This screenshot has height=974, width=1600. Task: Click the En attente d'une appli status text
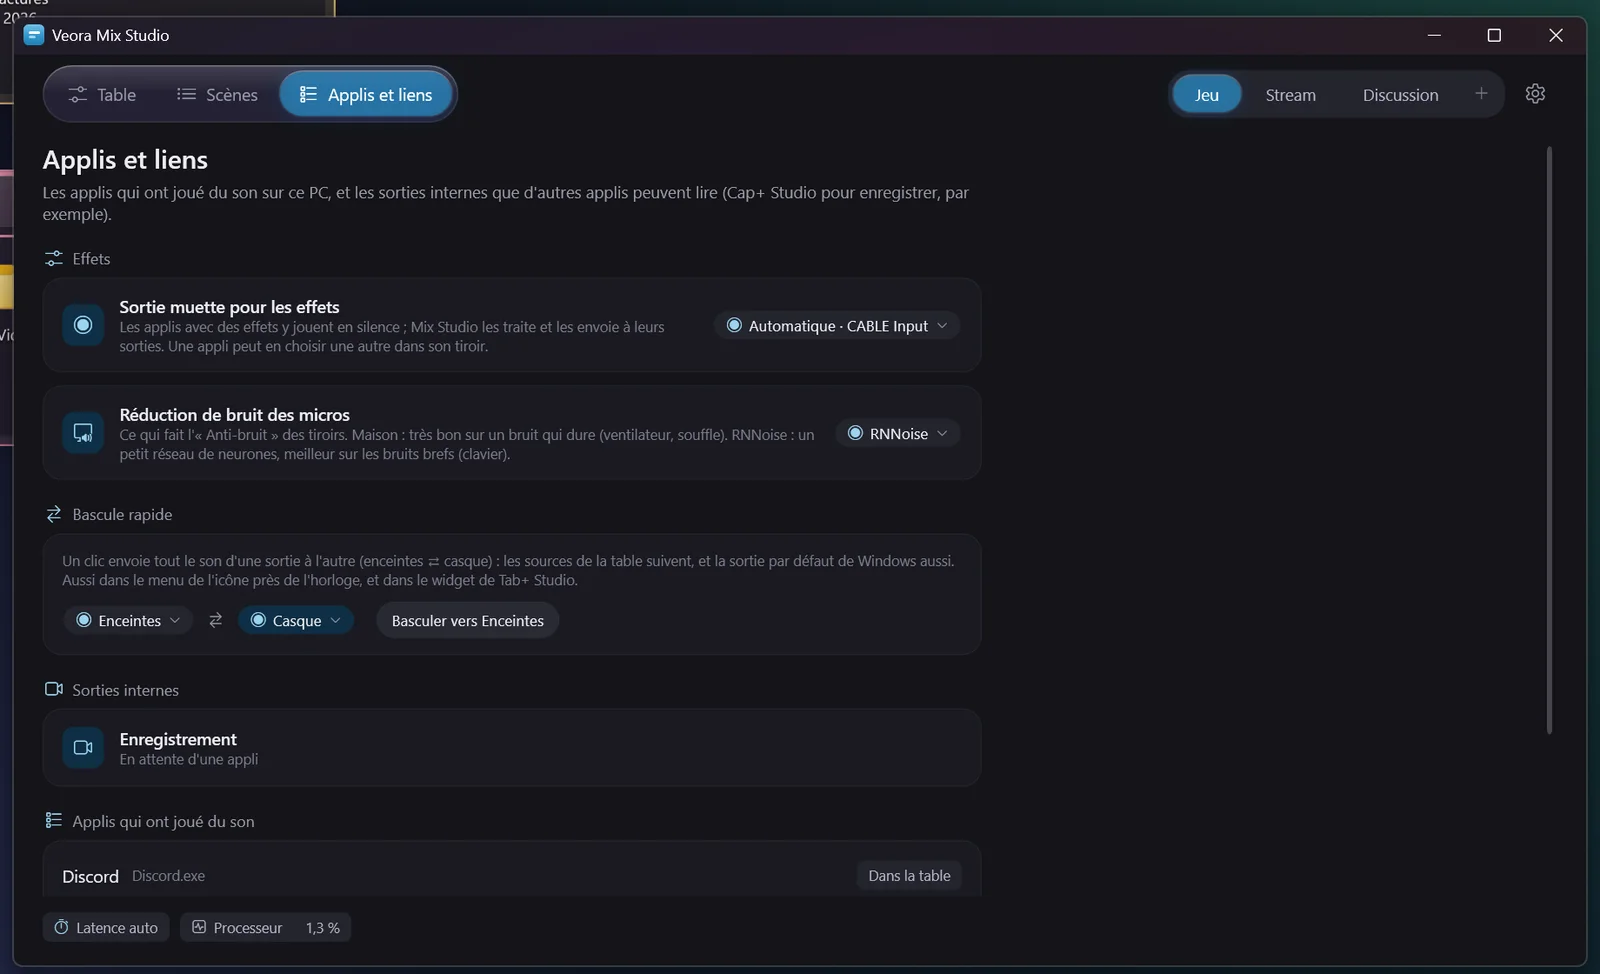pos(189,759)
